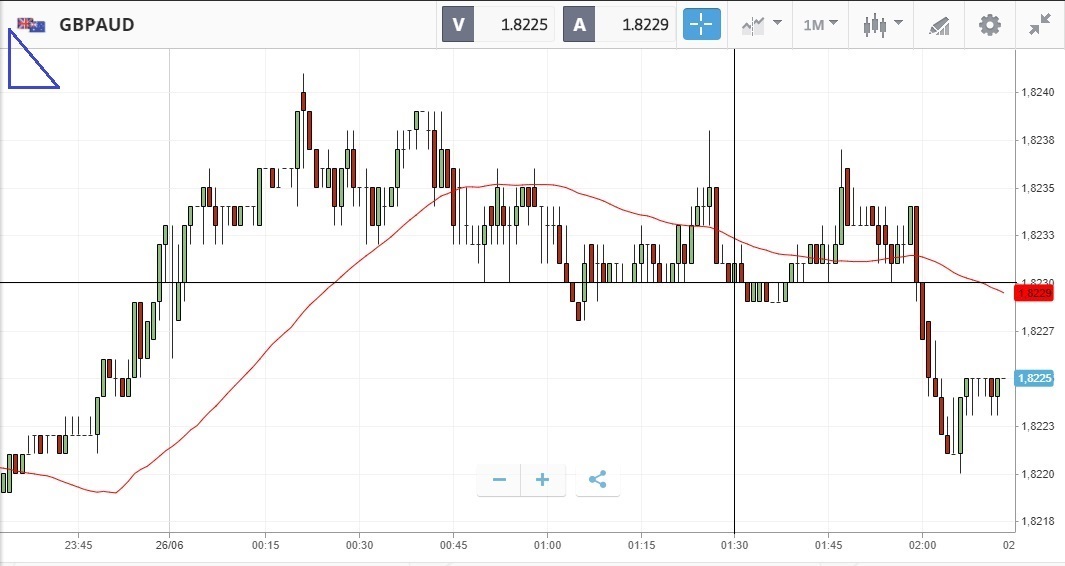Zoom out with the minus button
This screenshot has width=1065, height=566.
tap(499, 480)
